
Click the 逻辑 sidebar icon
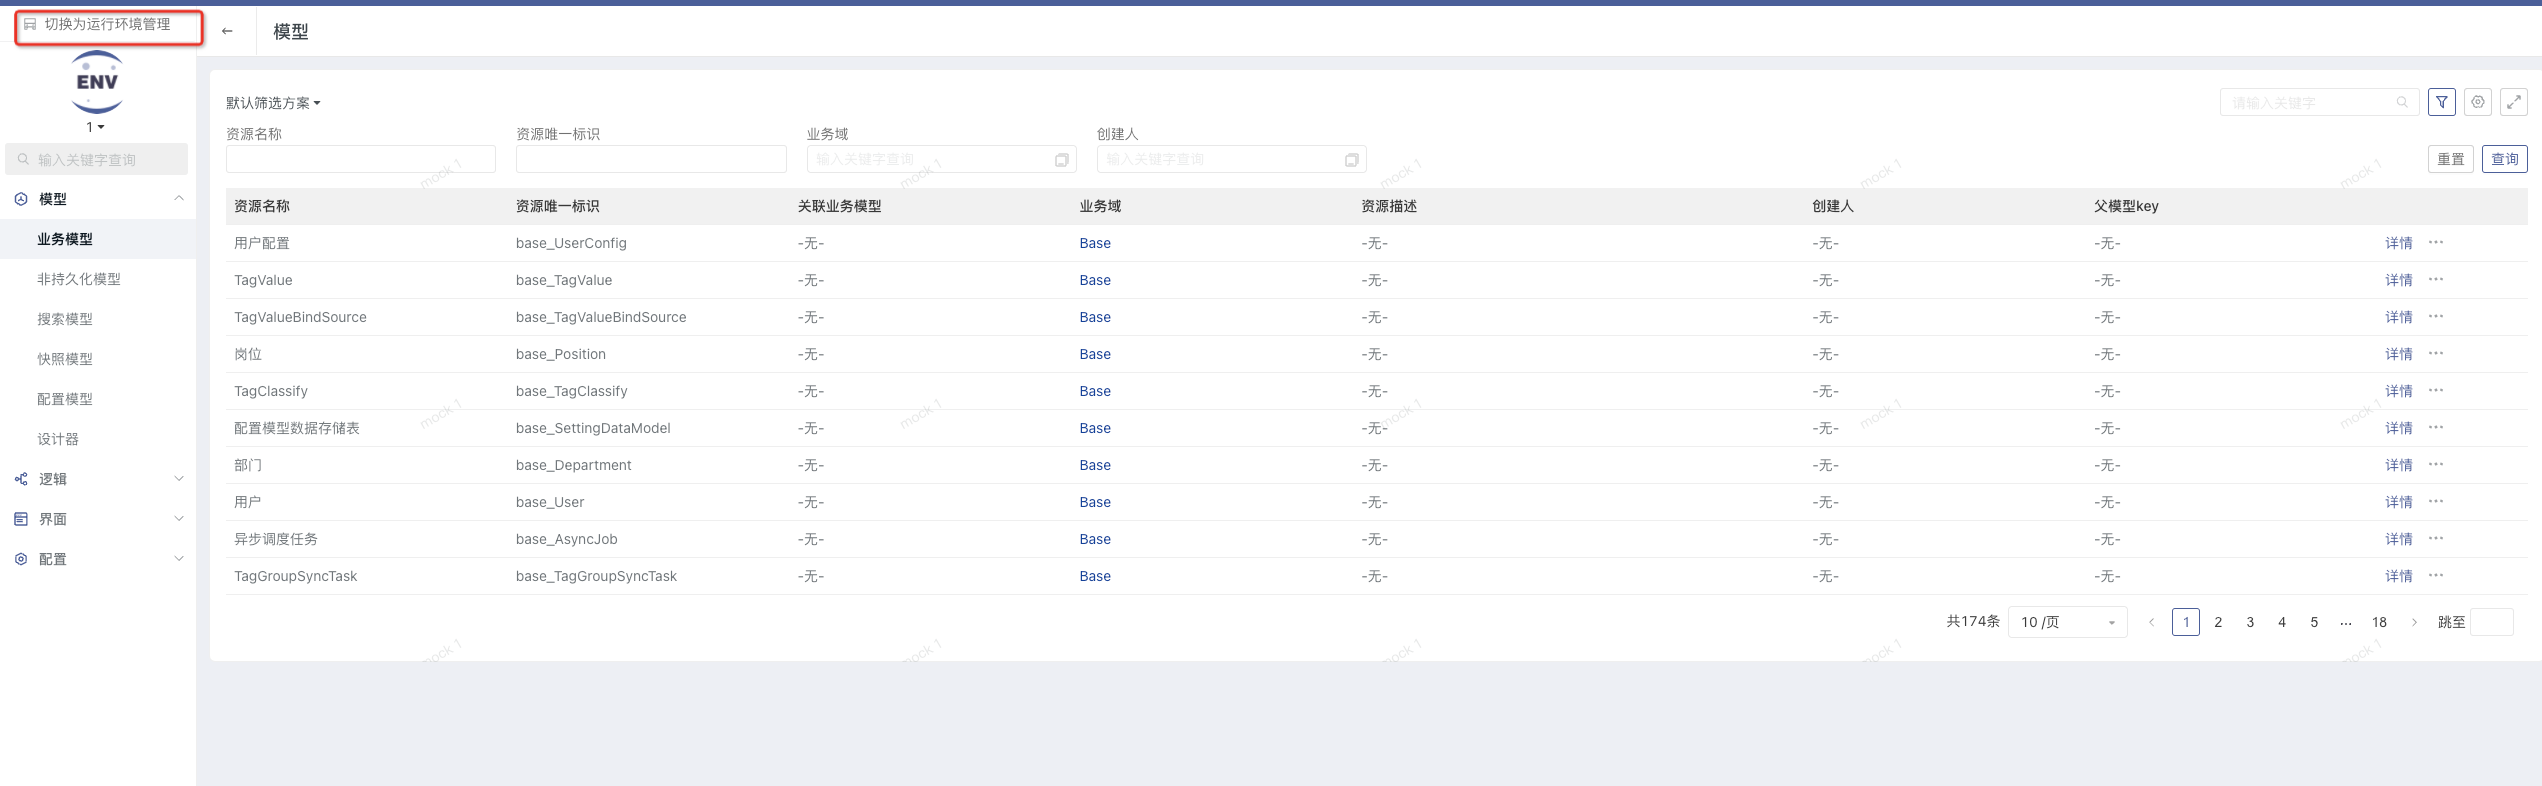[x=21, y=479]
